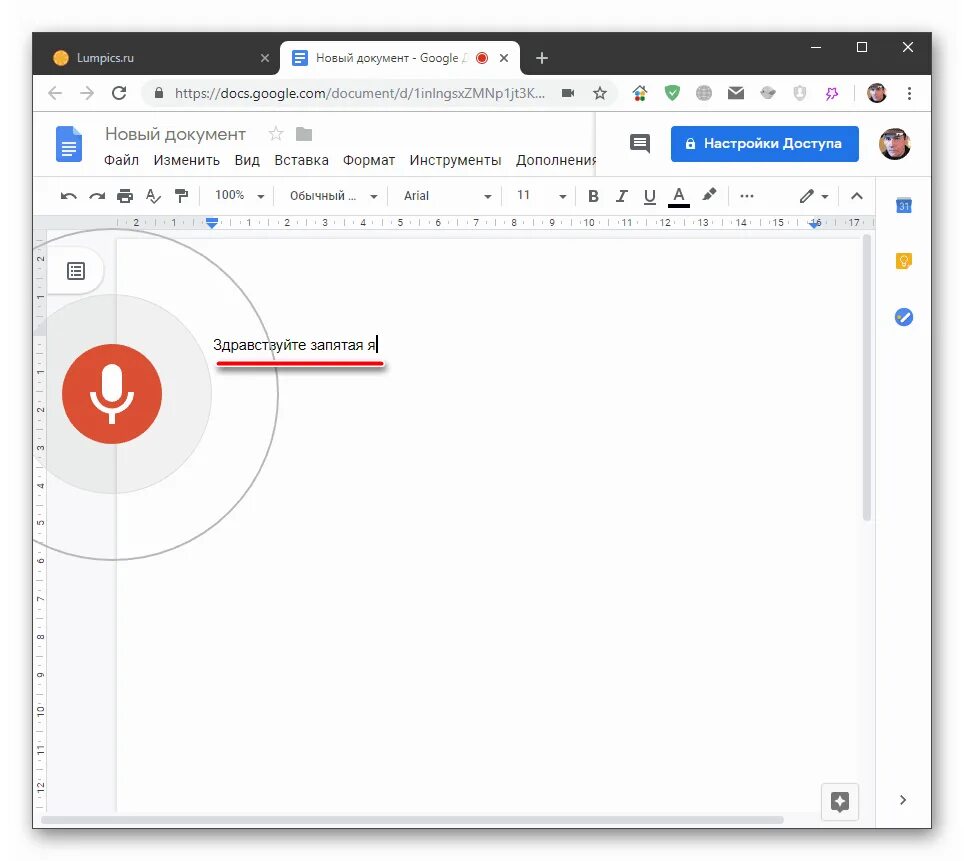Open the font size 11 dropdown

(x=541, y=196)
